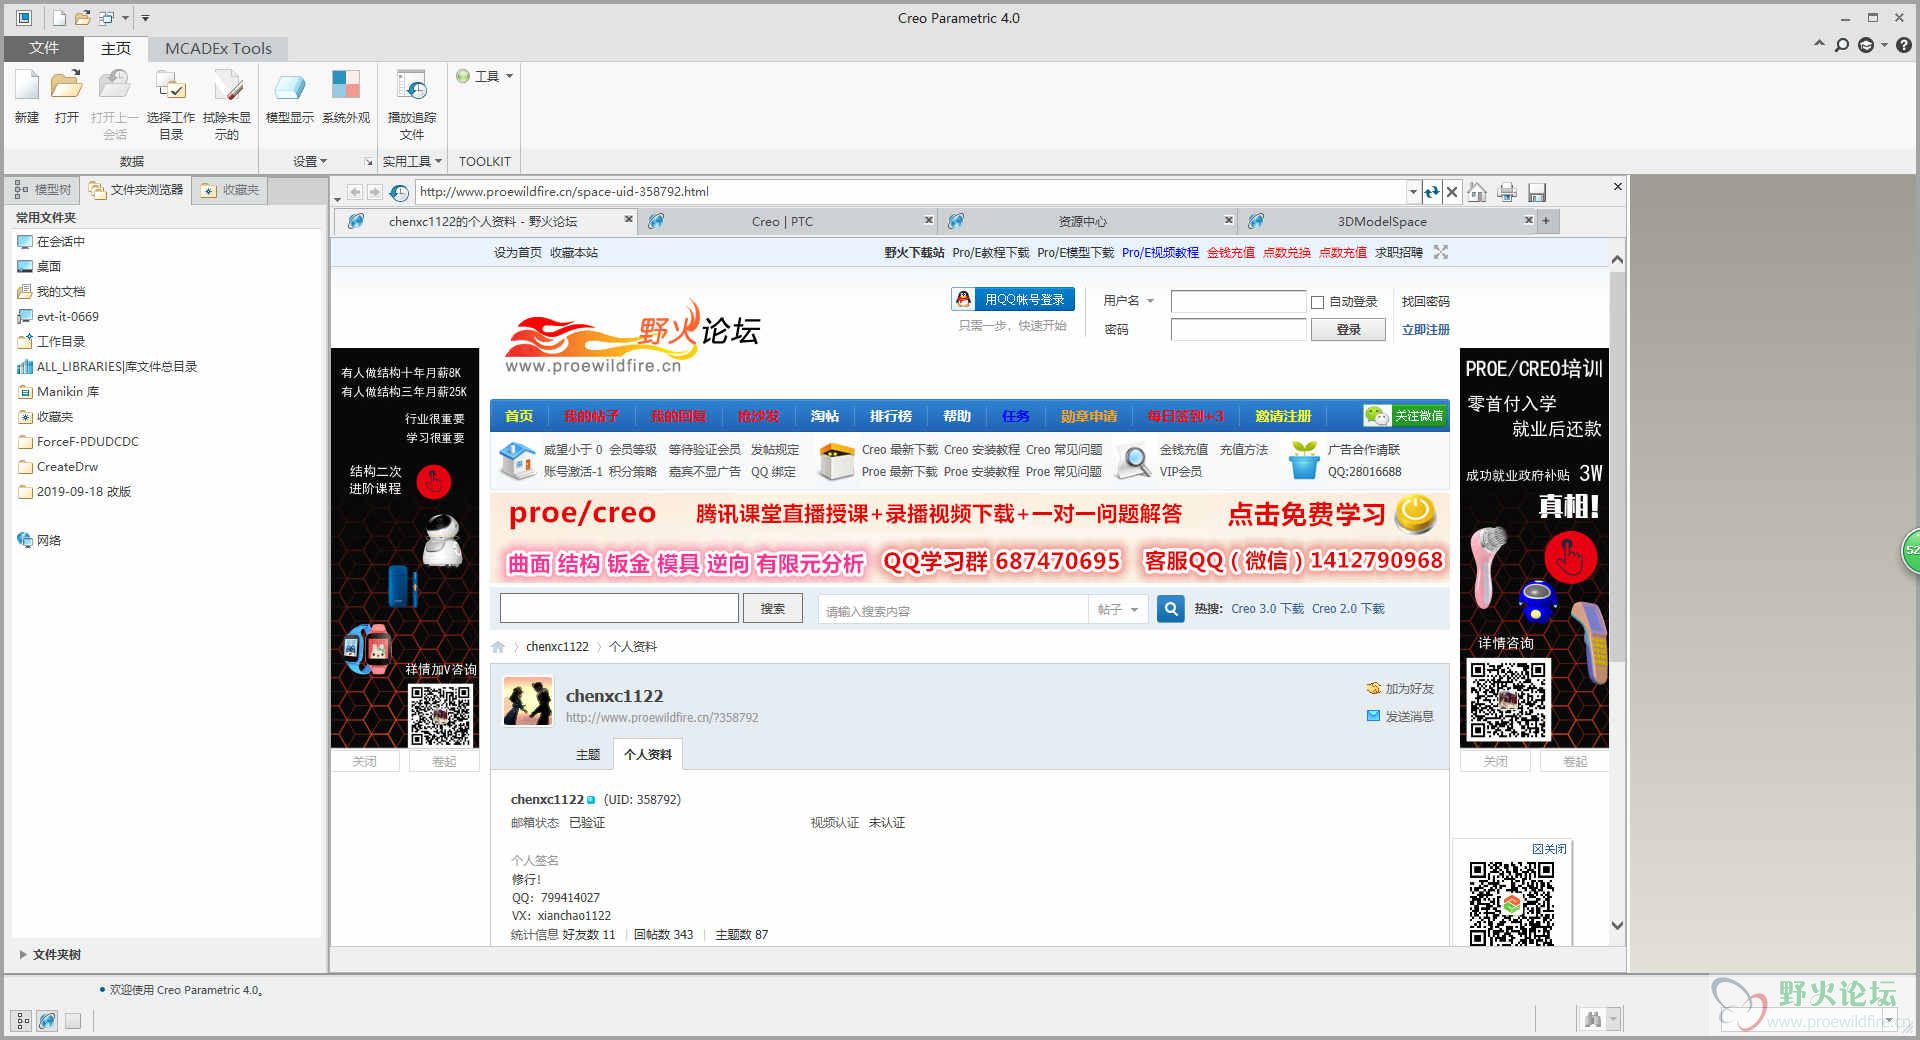Open the 主题 tab on profile page

[588, 755]
